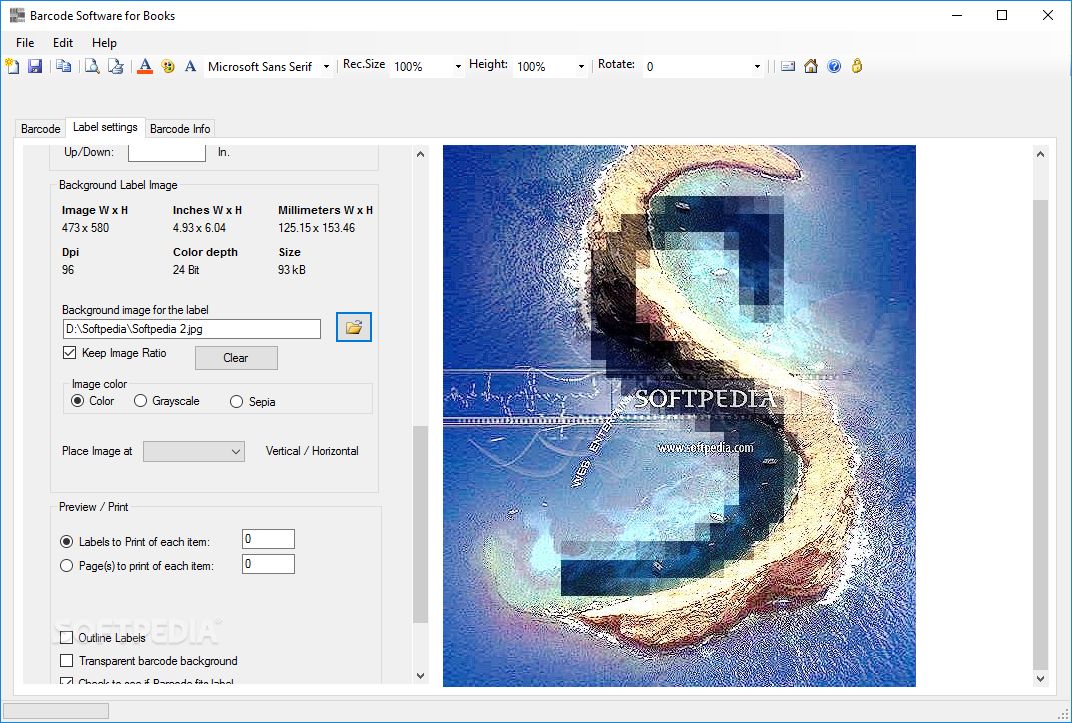Click the settings panel scrollbar thumb
1072x723 pixels.
pos(420,524)
